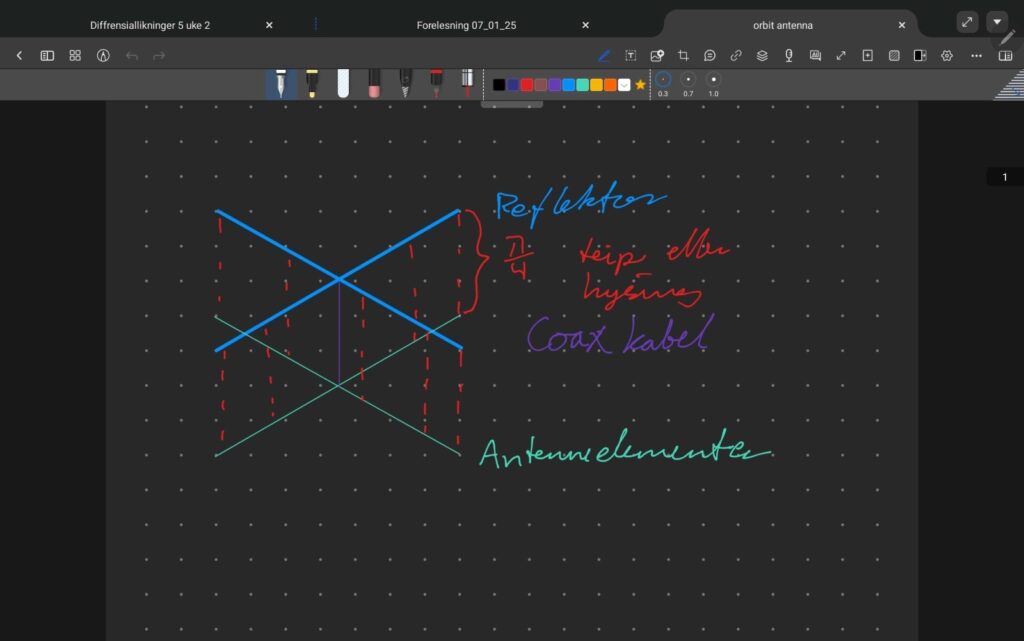Screen dimensions: 1024x641
Task: Click the page number 1 indicator
Action: 1004,177
